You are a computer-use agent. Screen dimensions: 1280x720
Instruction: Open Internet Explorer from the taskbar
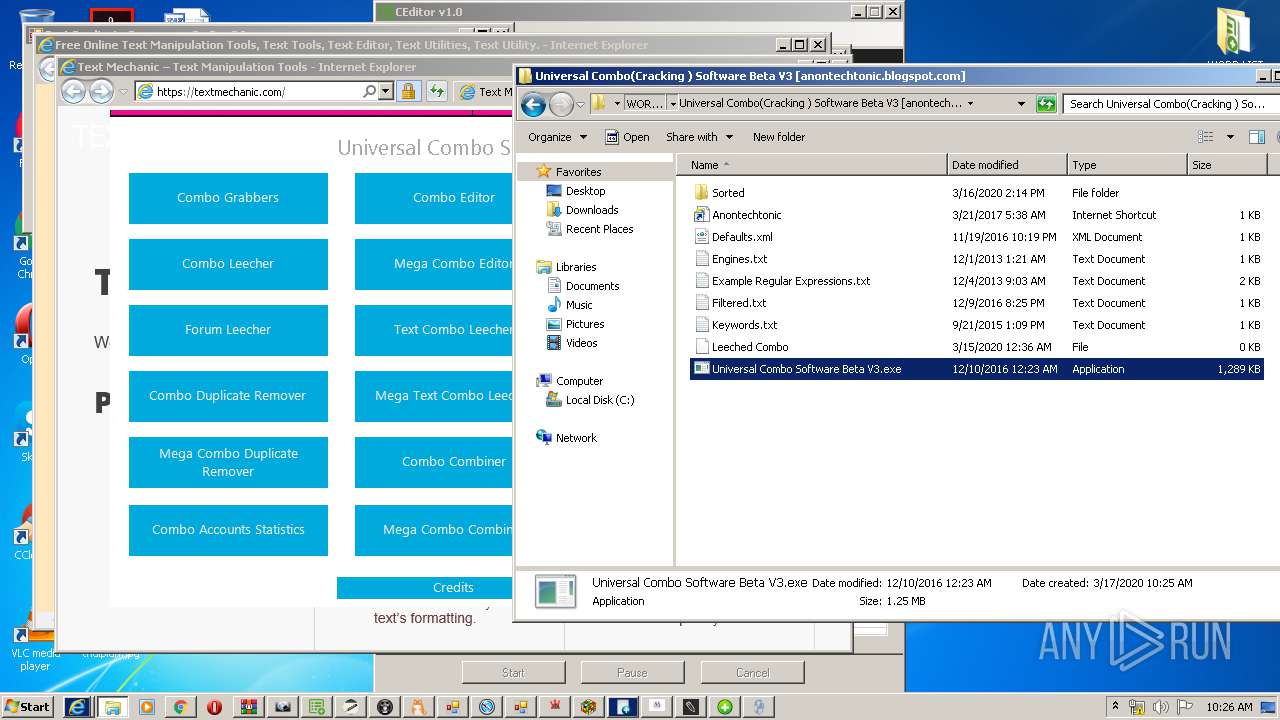click(78, 707)
